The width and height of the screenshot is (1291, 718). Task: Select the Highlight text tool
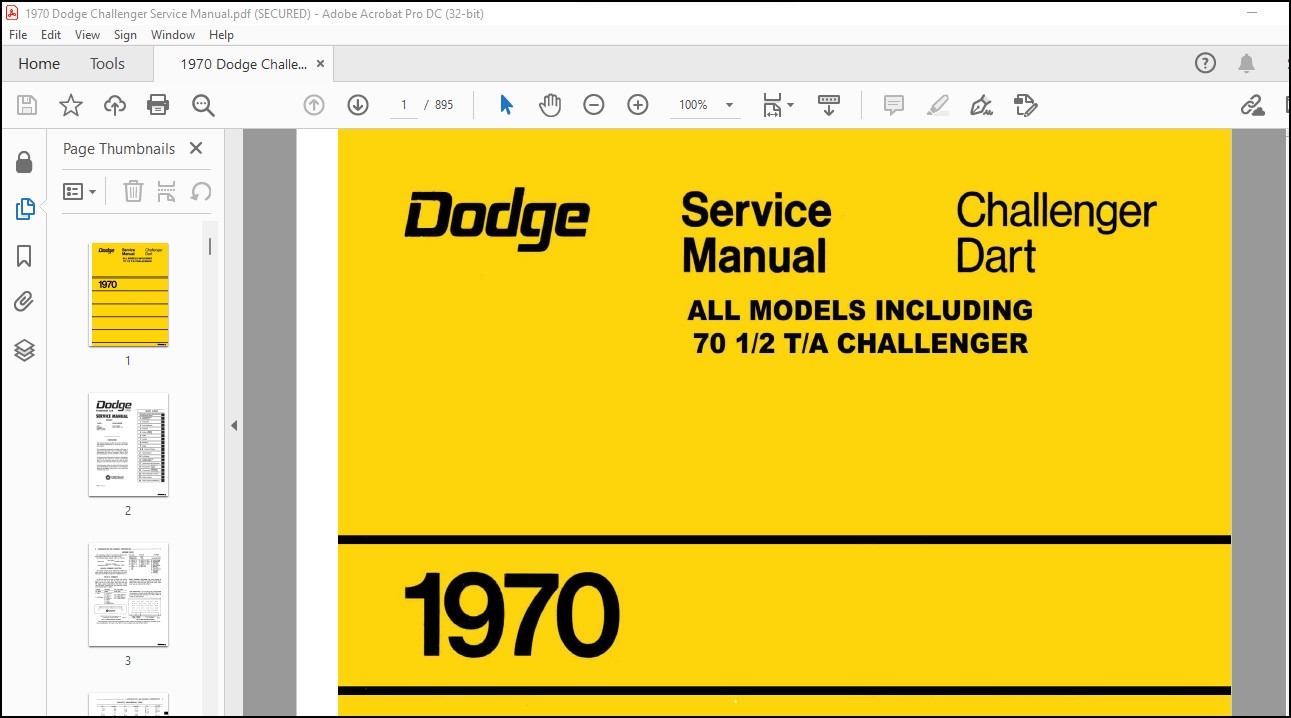[938, 105]
